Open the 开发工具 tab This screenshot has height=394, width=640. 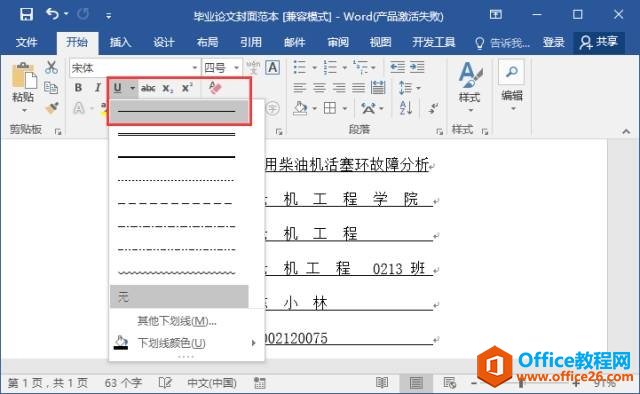point(433,42)
